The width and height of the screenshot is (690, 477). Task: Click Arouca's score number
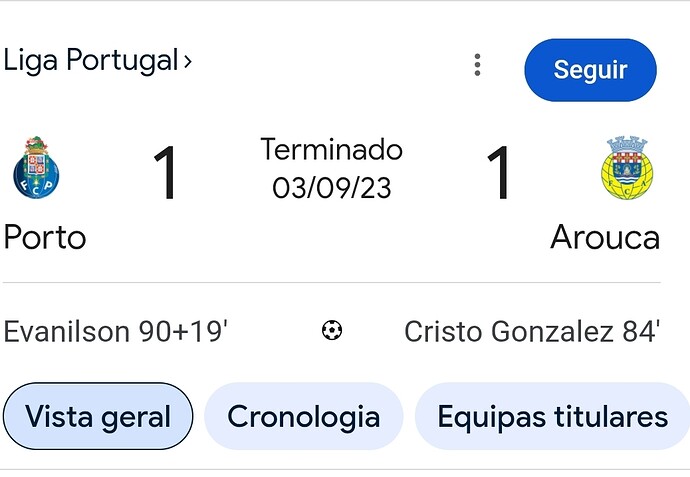point(498,175)
